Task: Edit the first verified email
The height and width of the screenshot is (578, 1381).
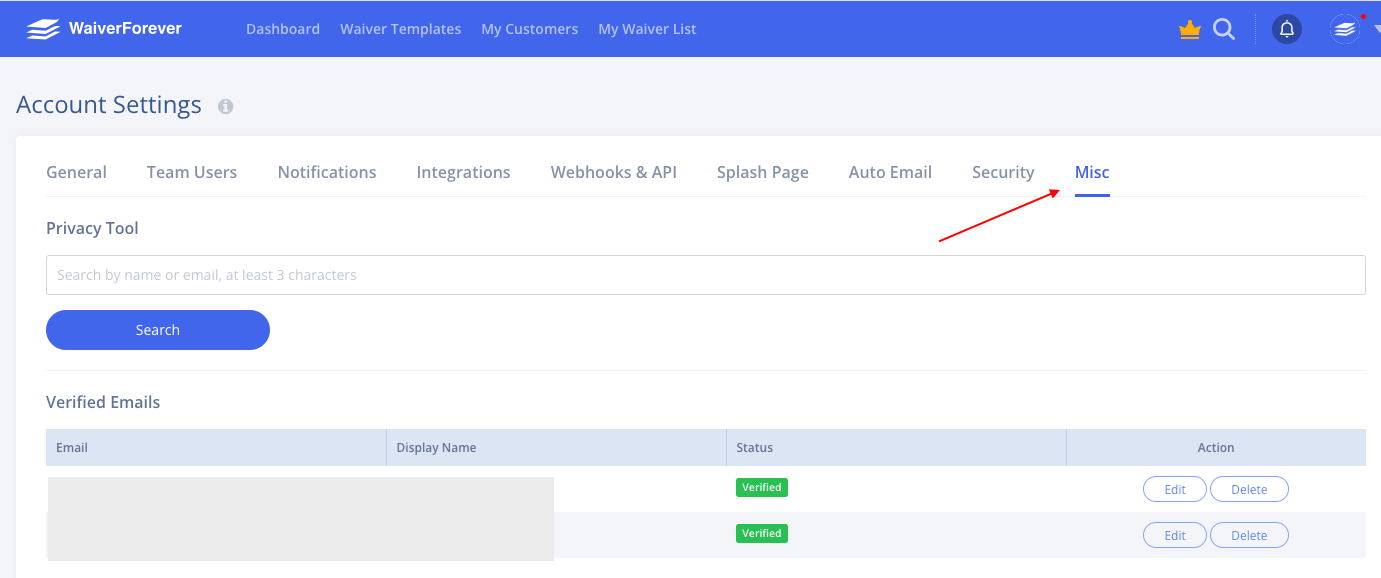Action: coord(1175,489)
